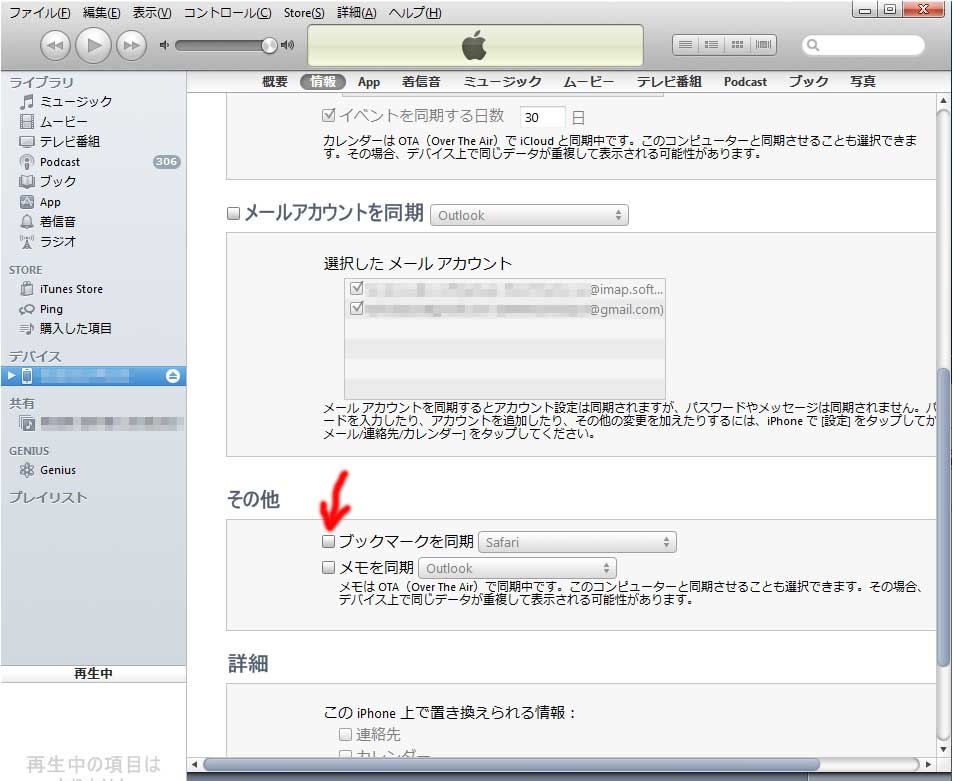953x781 pixels.
Task: Open the 詳細 menu
Action: click(357, 13)
